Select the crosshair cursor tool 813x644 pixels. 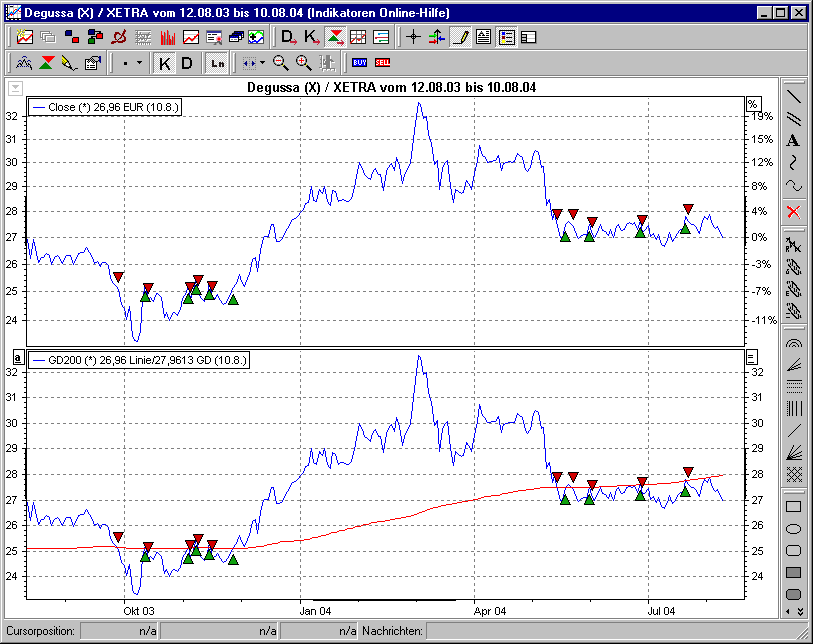[413, 38]
